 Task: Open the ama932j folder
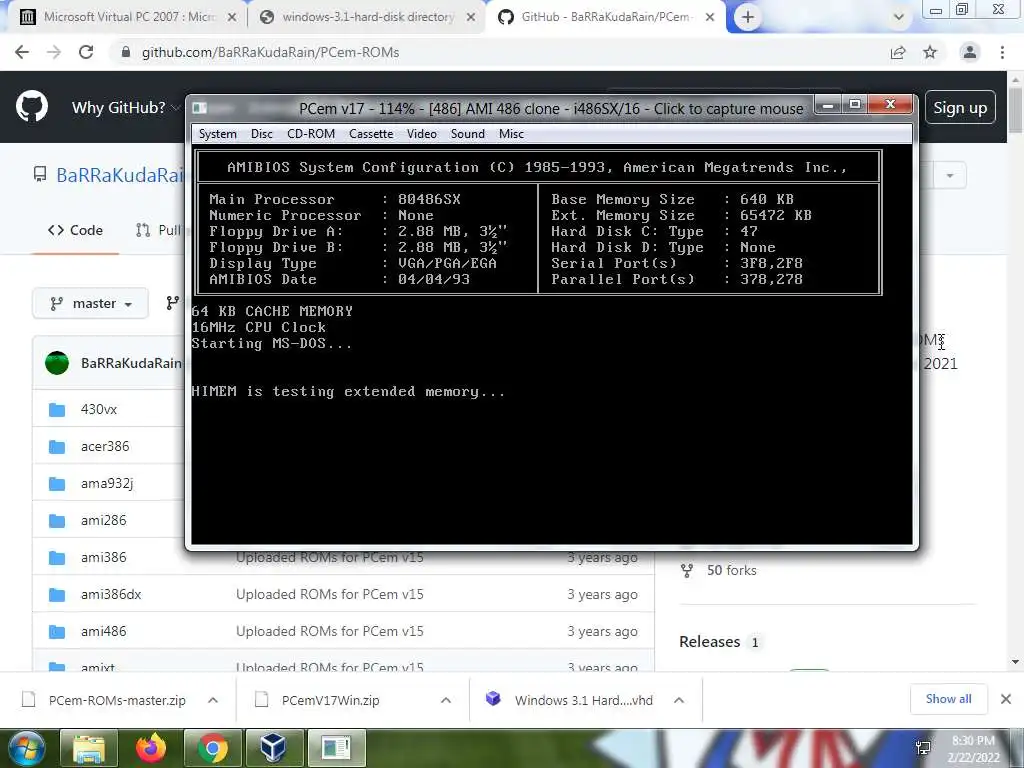[x=107, y=484]
